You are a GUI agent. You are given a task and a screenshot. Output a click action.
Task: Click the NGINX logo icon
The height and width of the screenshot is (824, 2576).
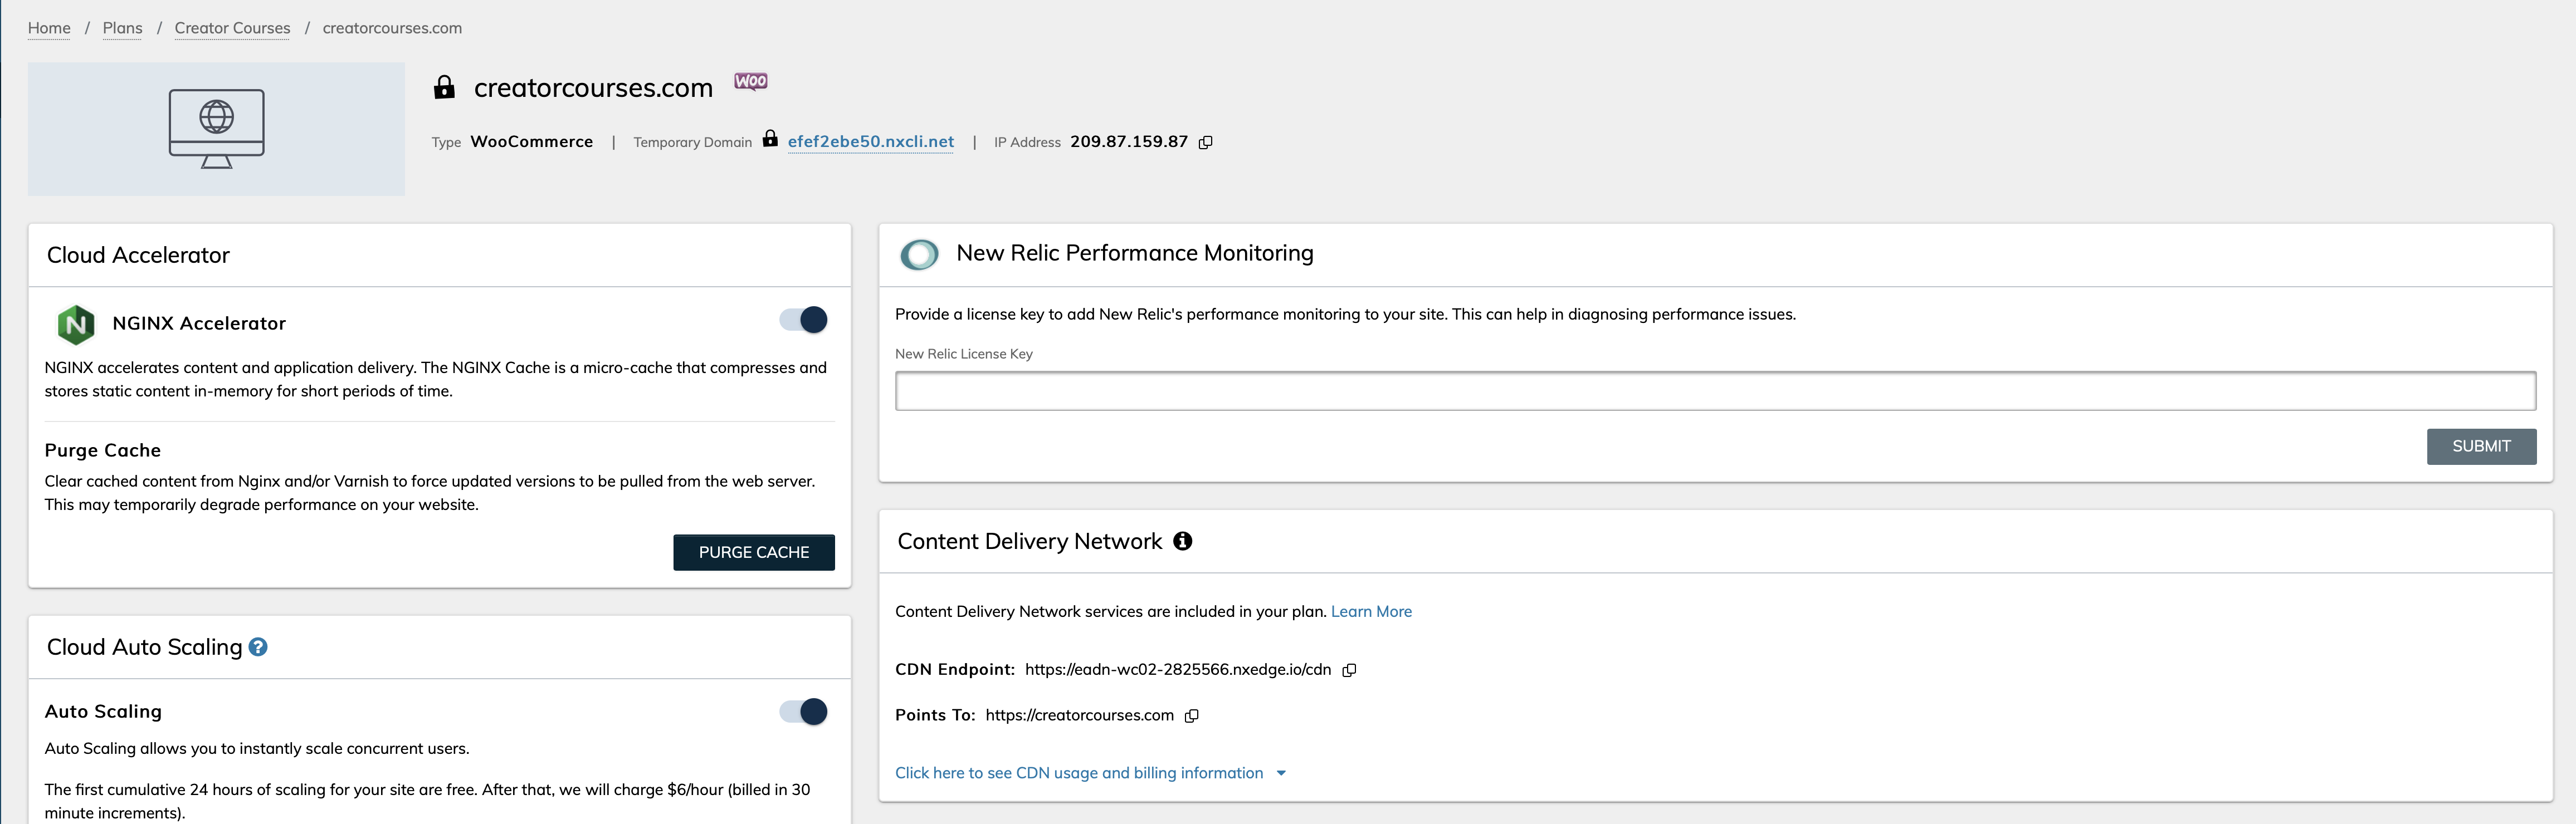(x=76, y=324)
